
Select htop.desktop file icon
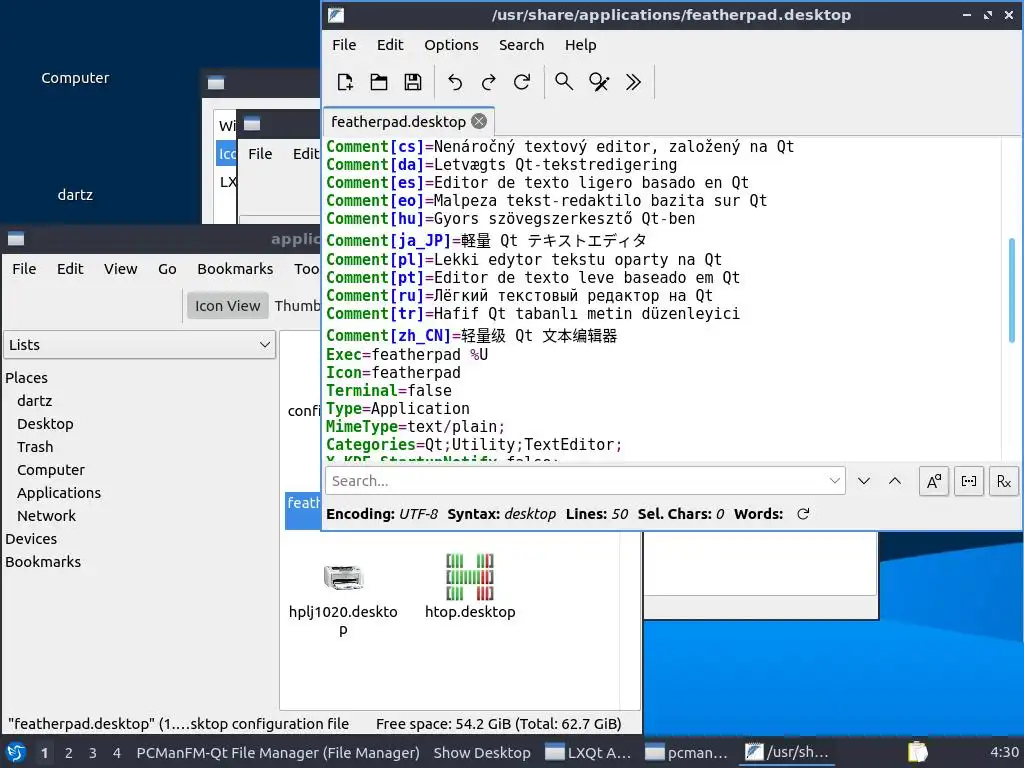(470, 577)
